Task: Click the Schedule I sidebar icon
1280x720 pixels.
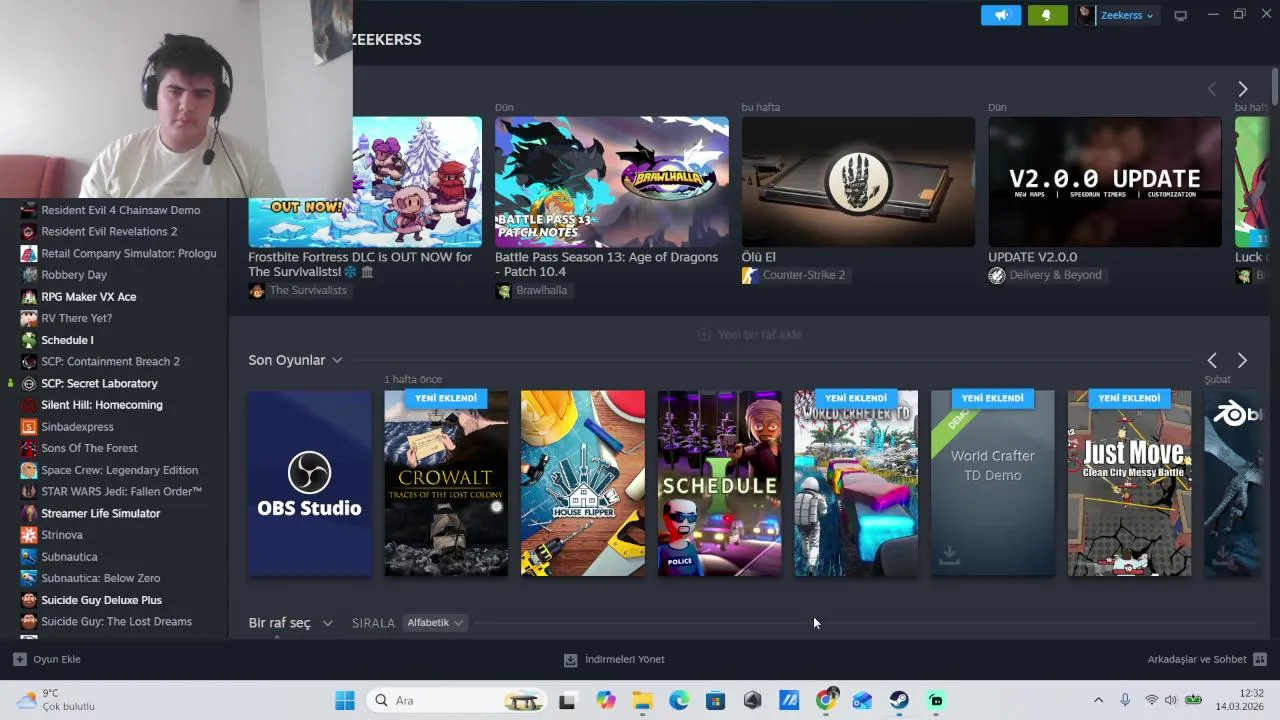Action: click(29, 340)
